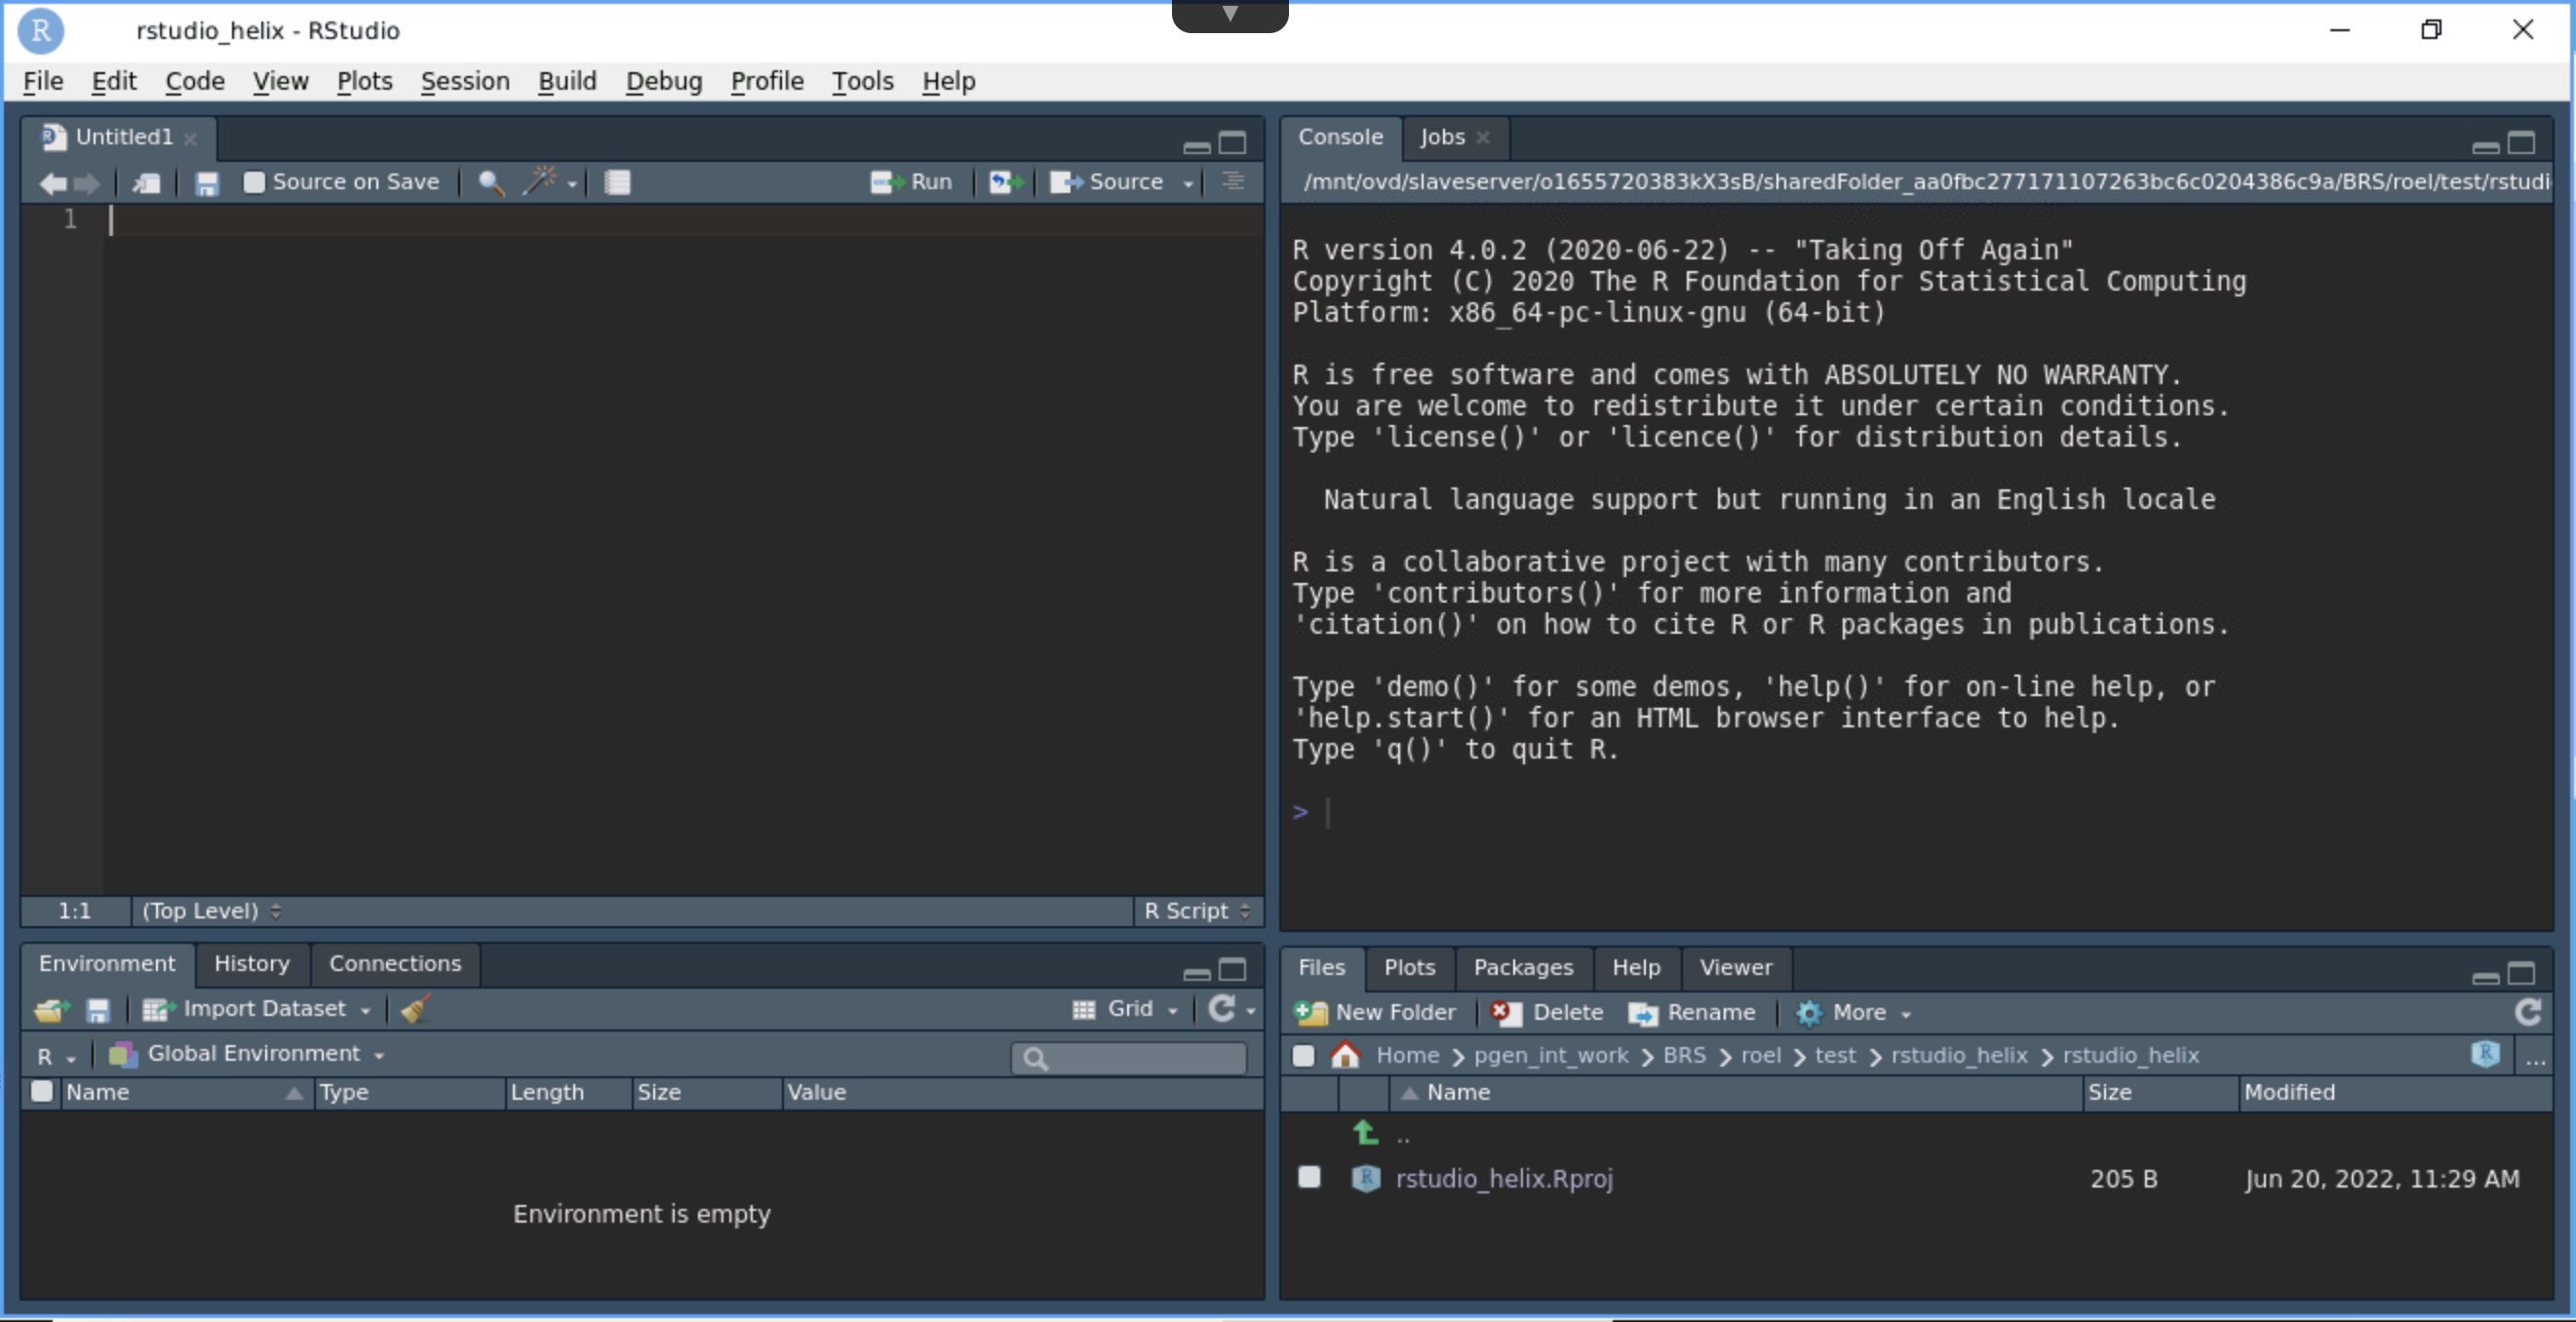The height and width of the screenshot is (1322, 2576).
Task: Navigate to BRS in path breadcrumb
Action: pyautogui.click(x=1684, y=1055)
